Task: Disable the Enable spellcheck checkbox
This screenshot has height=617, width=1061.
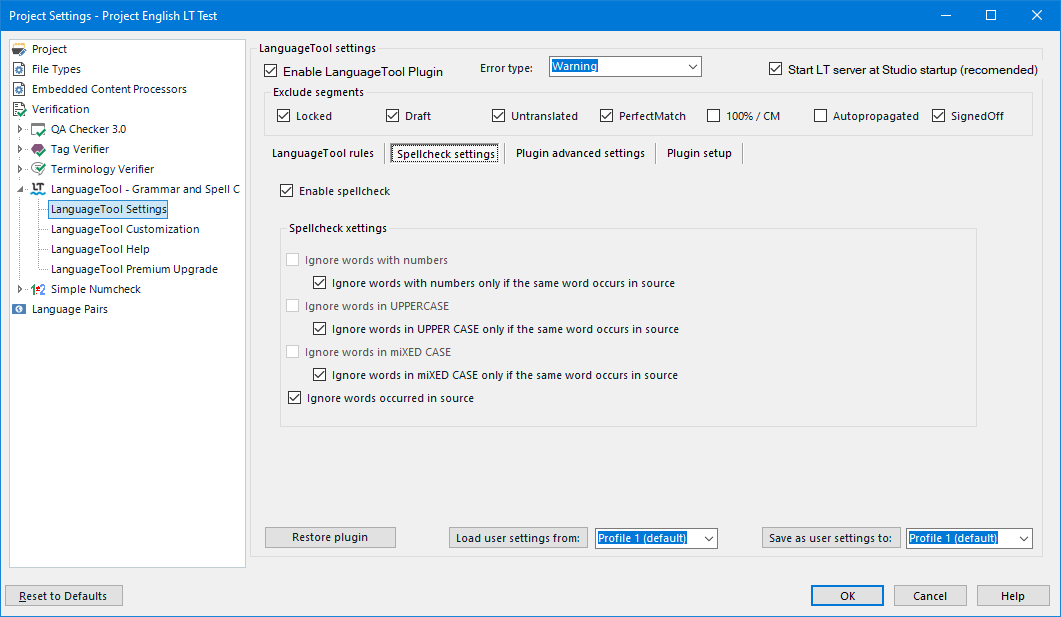Action: pyautogui.click(x=287, y=191)
